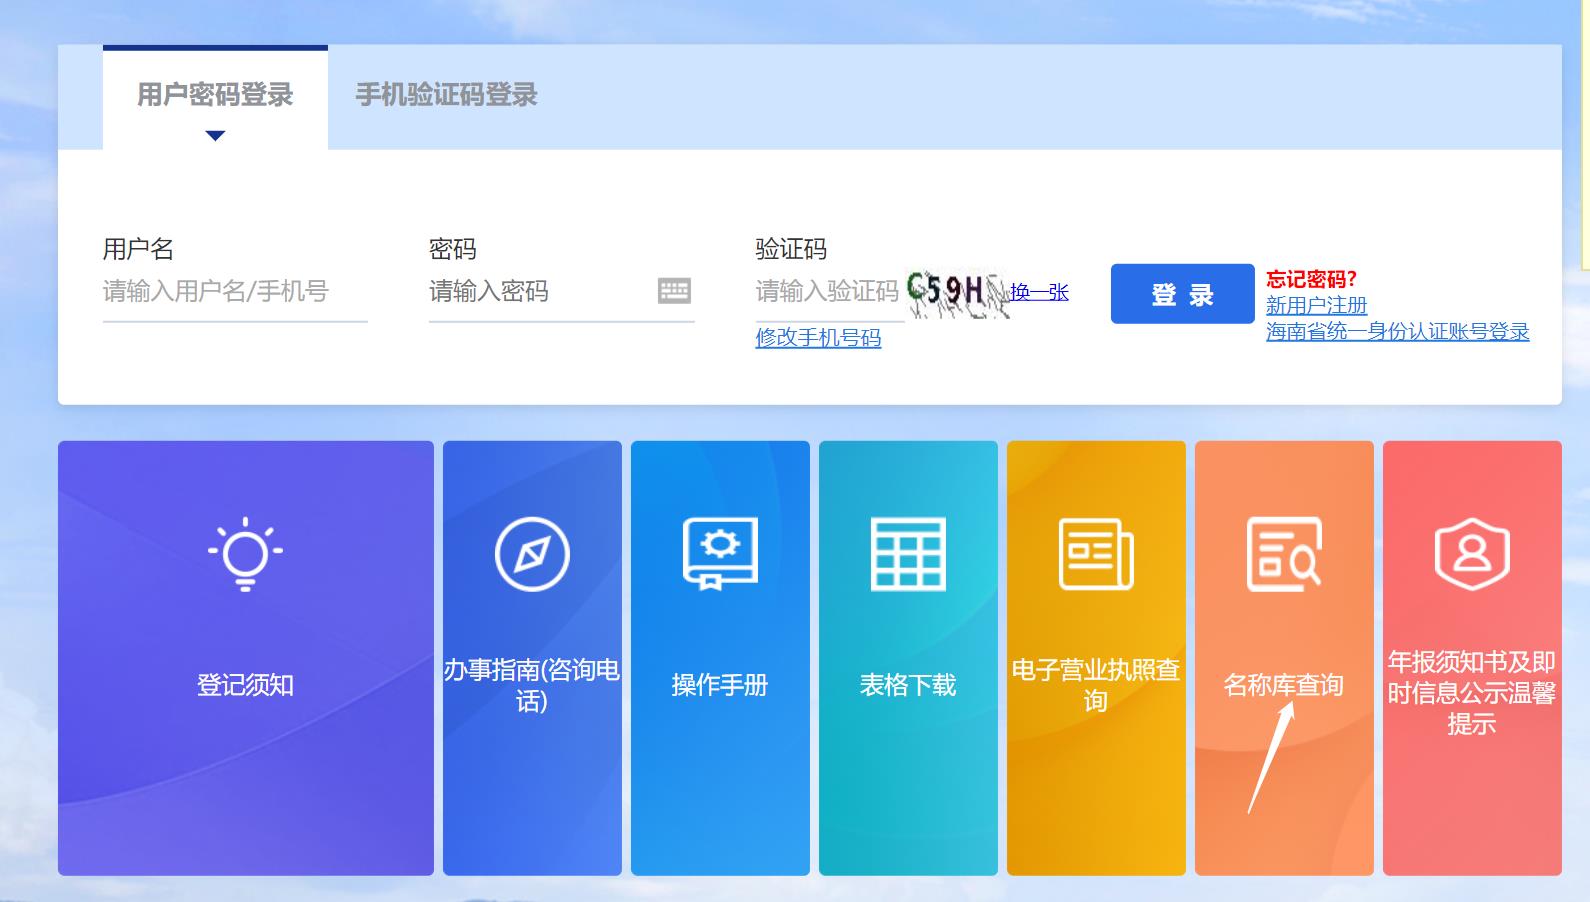The height and width of the screenshot is (902, 1590).
Task: Open 电子营业执照查询 tile label
Action: click(x=1096, y=685)
